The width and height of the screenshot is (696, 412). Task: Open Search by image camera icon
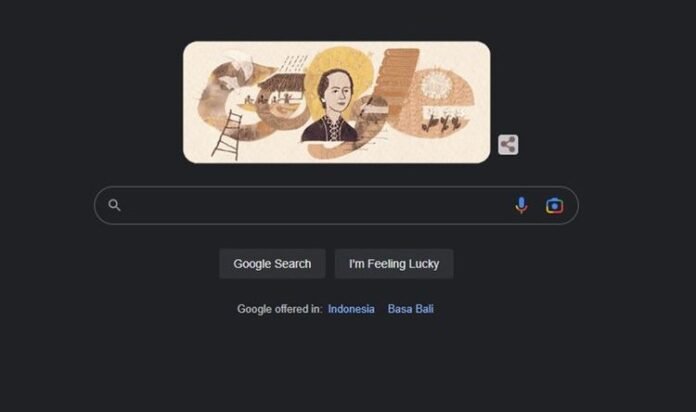click(554, 206)
